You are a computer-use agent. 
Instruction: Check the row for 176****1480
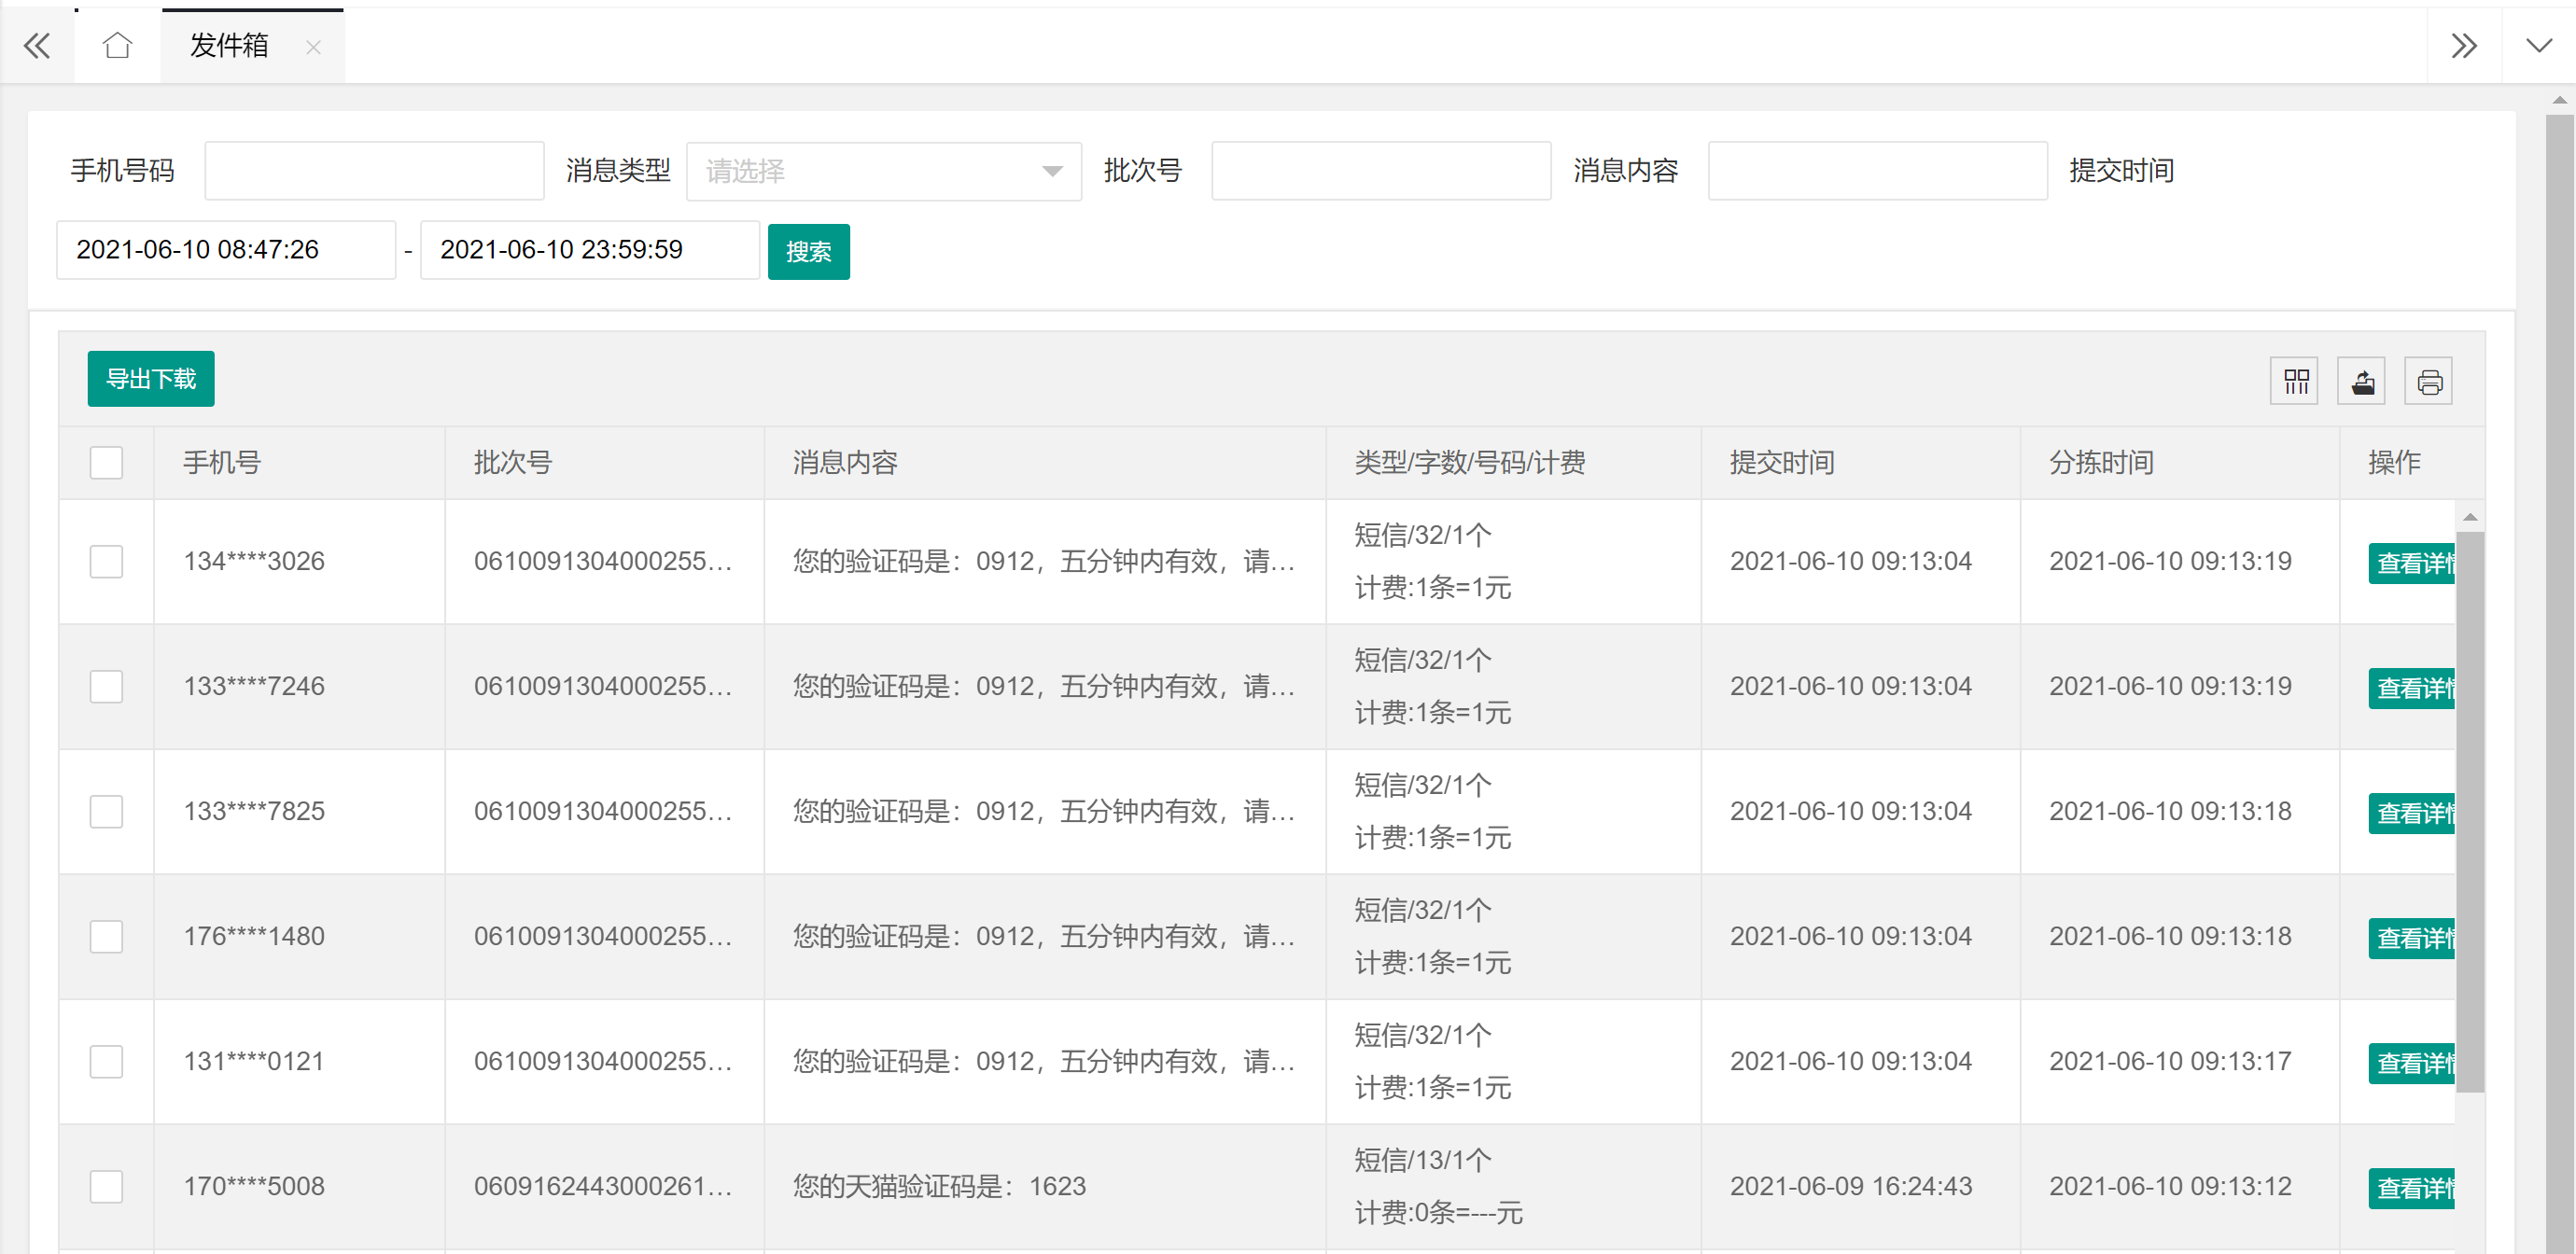coord(106,936)
